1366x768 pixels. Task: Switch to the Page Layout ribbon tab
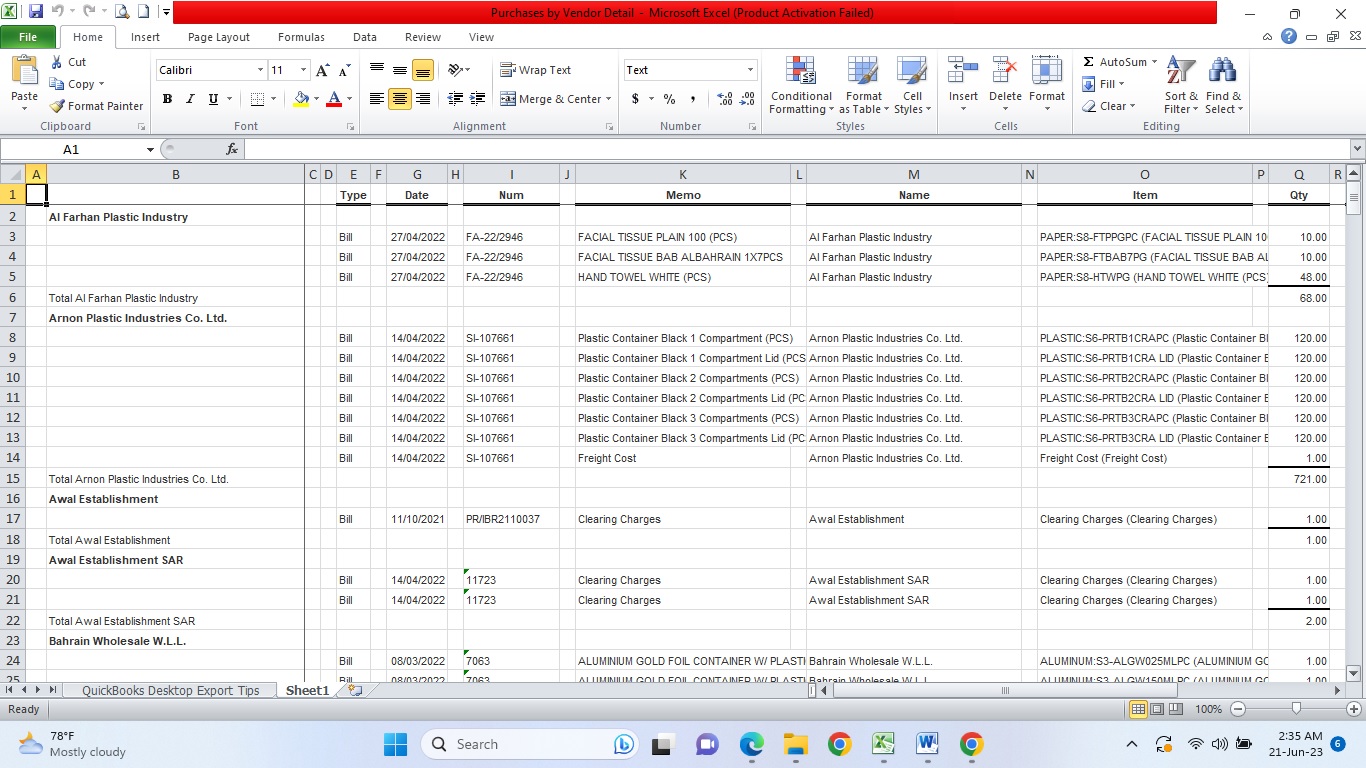click(x=219, y=37)
